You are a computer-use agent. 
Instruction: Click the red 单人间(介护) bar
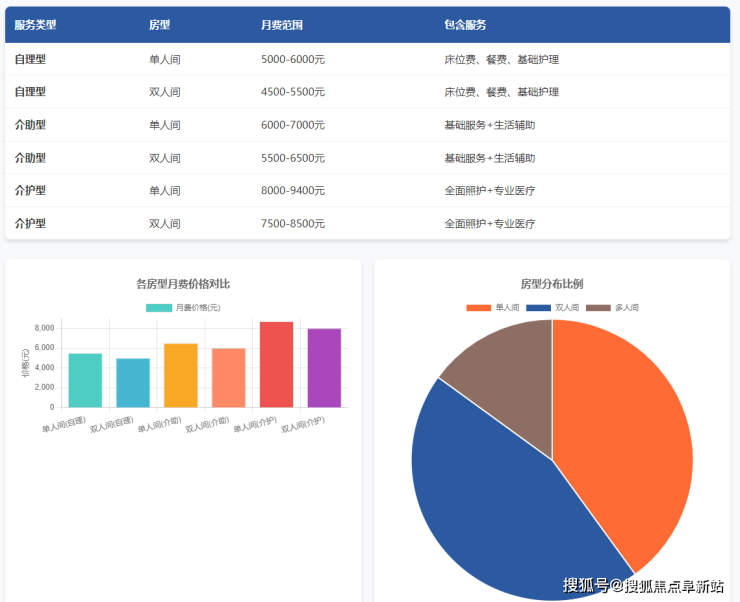(276, 365)
